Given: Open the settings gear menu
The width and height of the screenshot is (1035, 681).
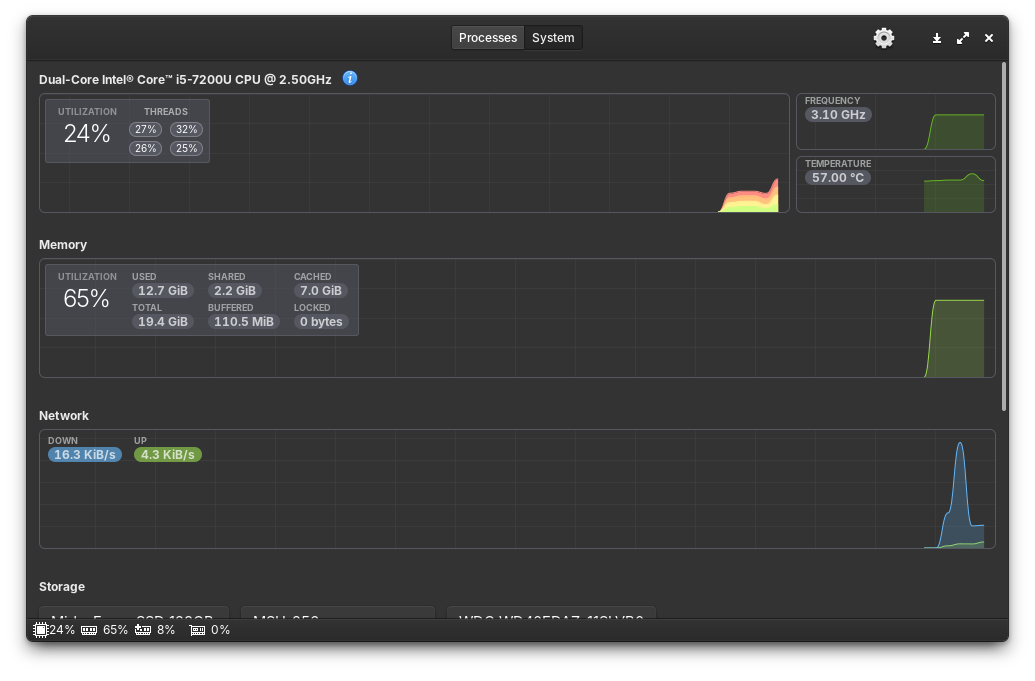Looking at the screenshot, I should pyautogui.click(x=884, y=38).
